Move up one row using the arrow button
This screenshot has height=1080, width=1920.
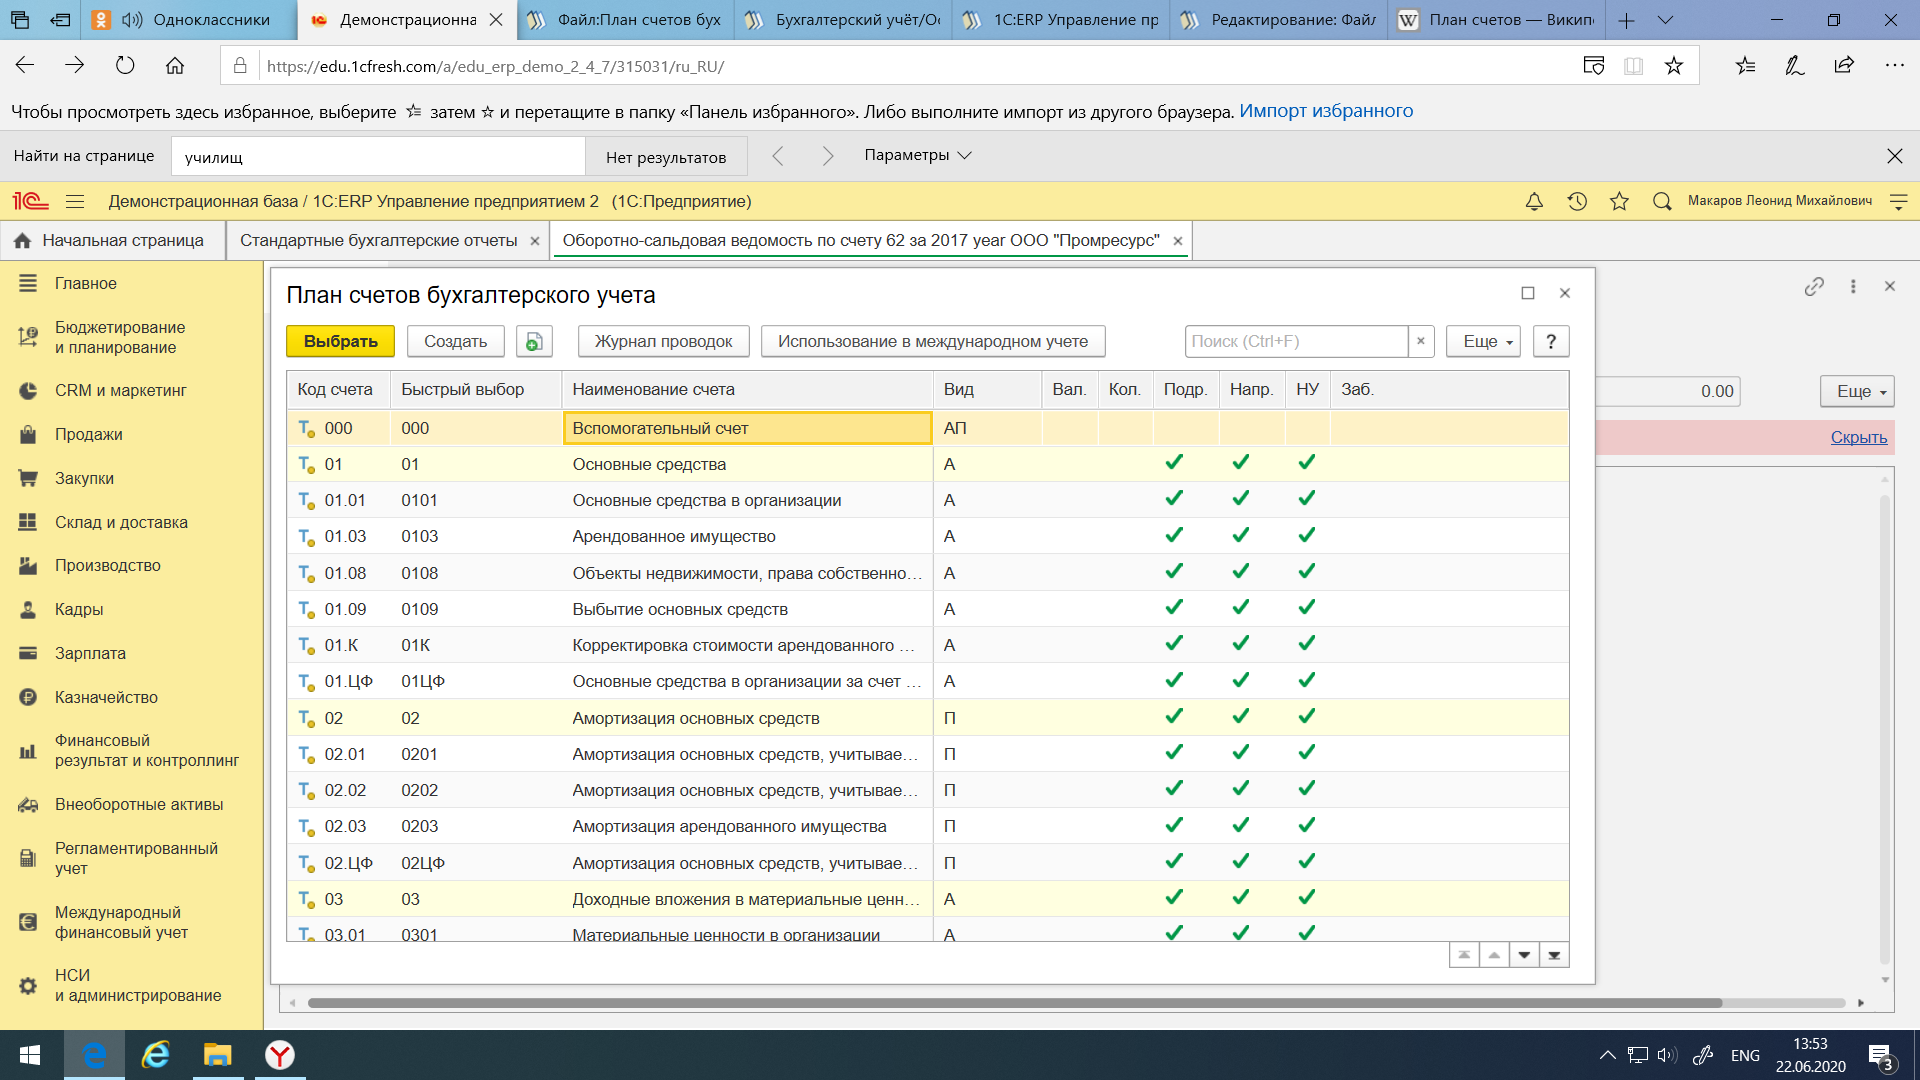tap(1494, 955)
